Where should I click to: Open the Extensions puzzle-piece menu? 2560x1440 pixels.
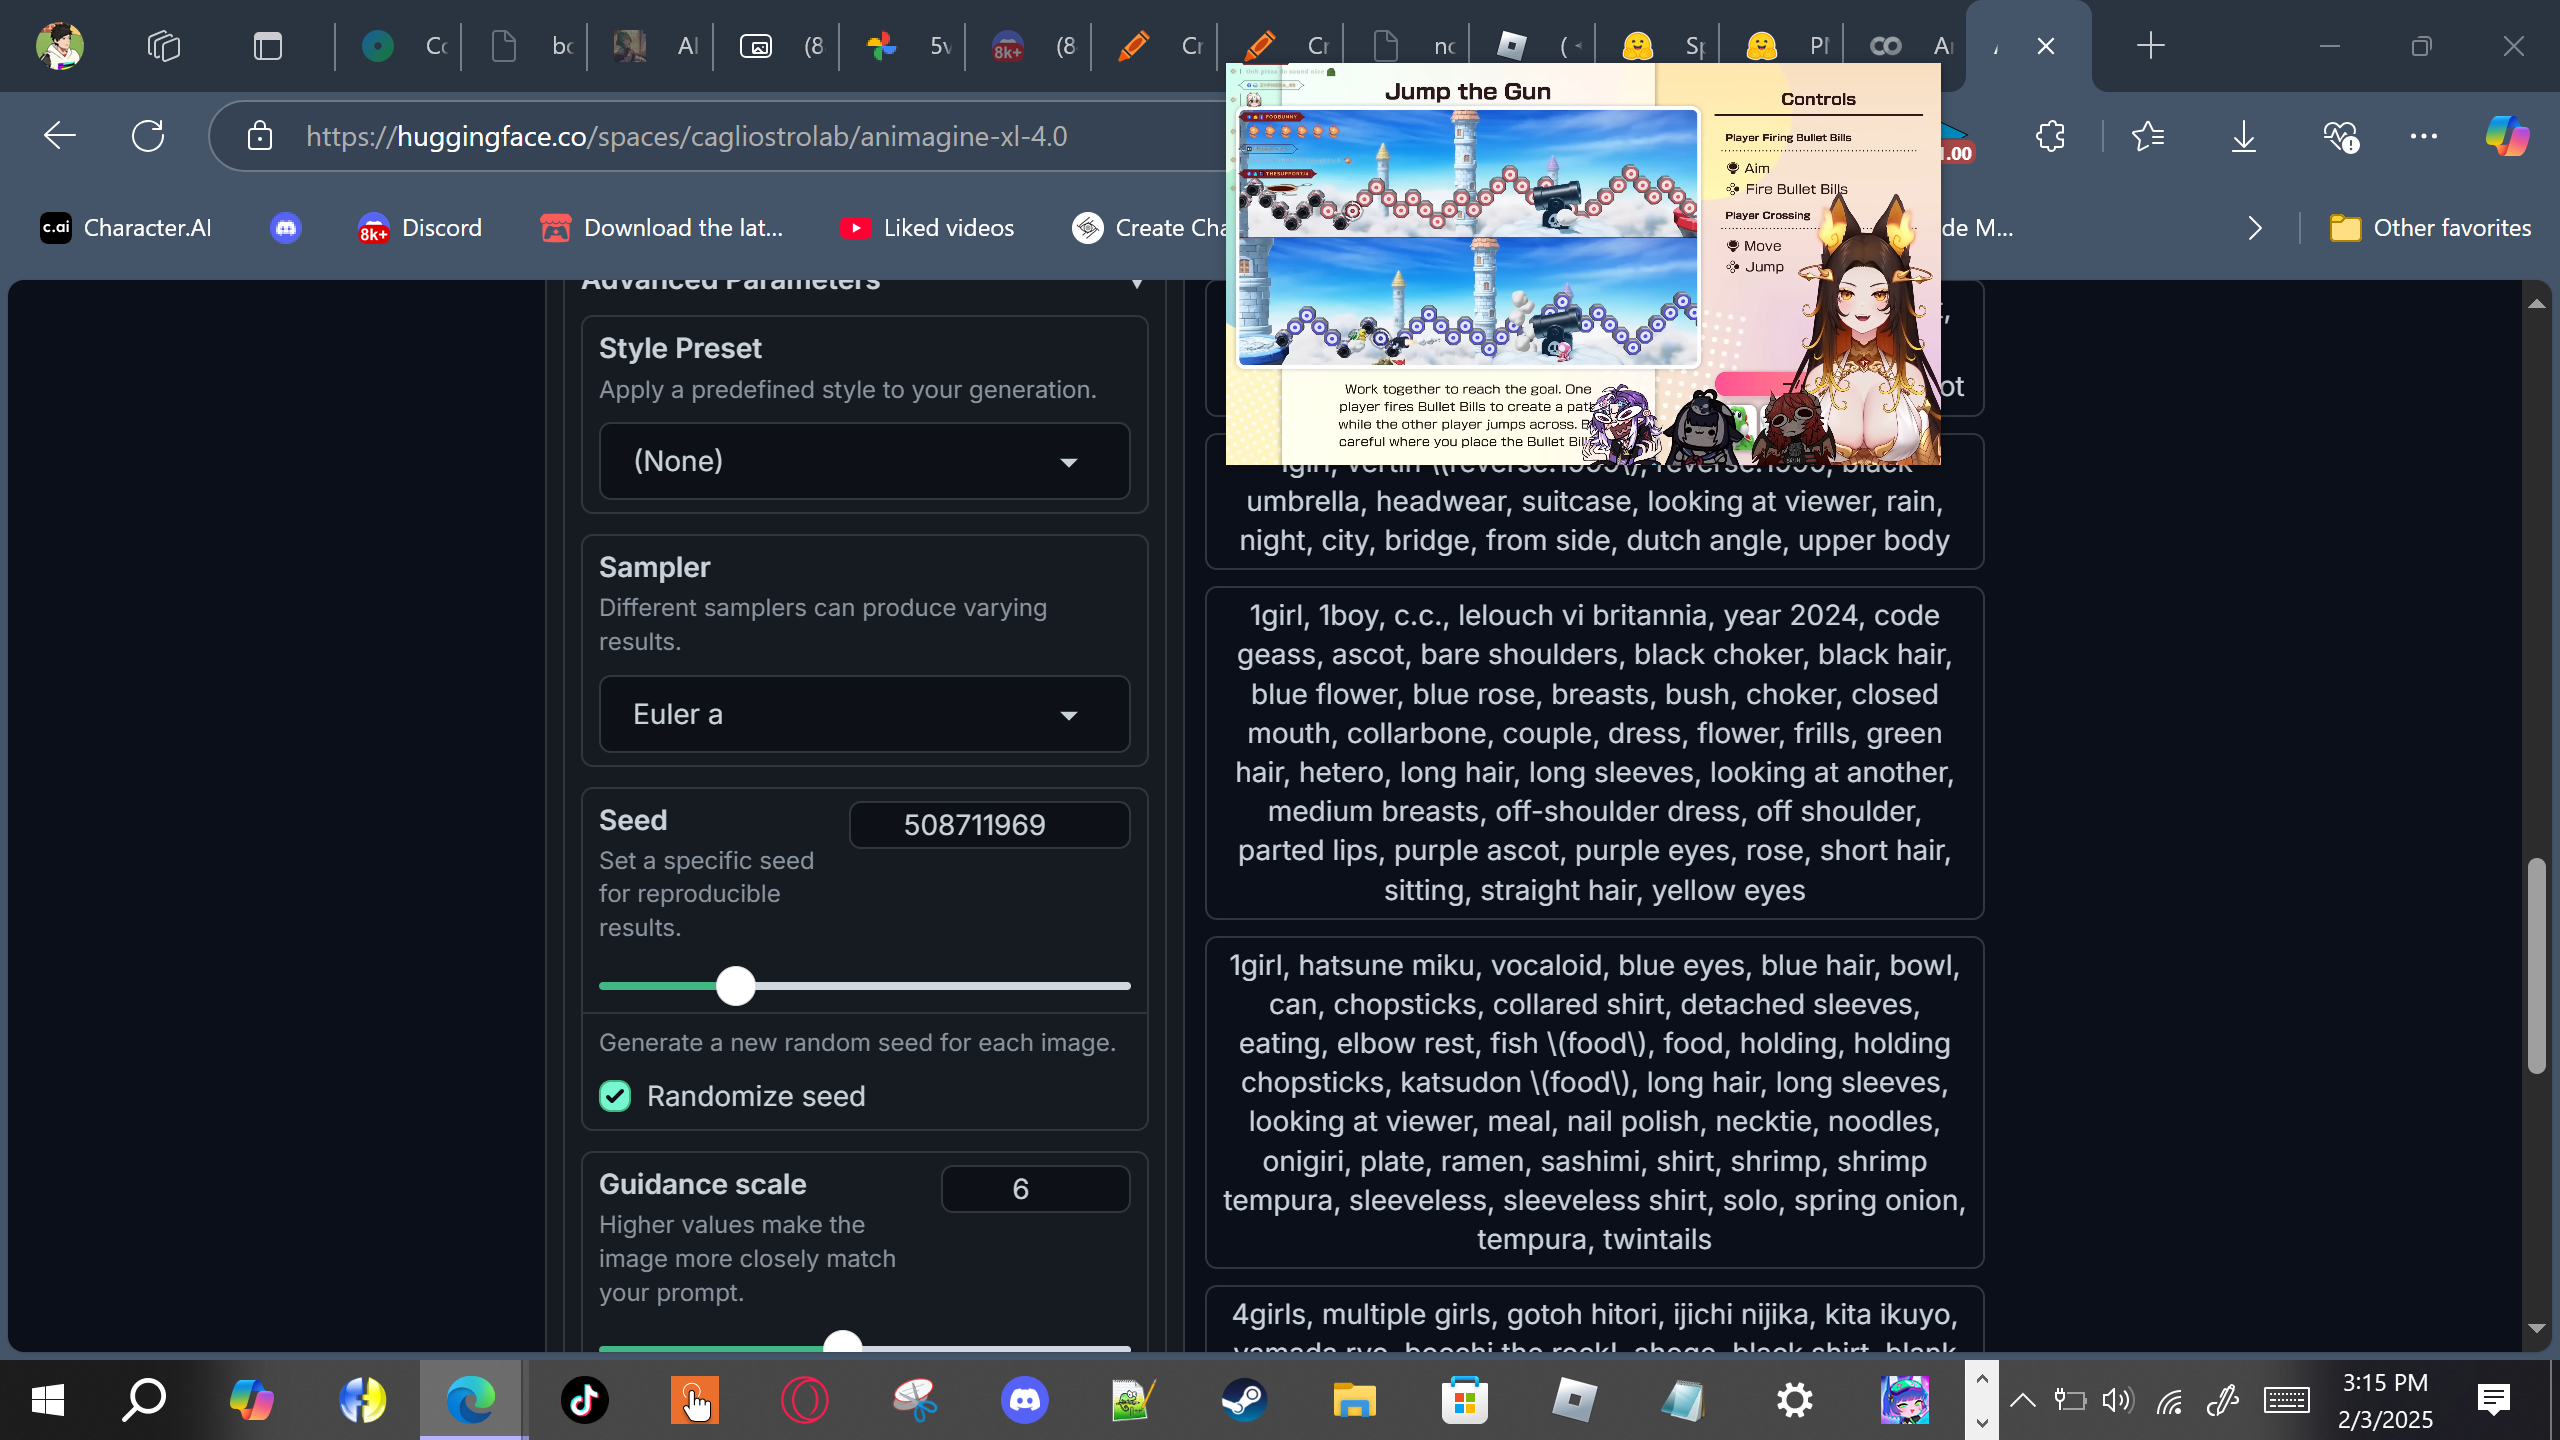coord(2050,135)
